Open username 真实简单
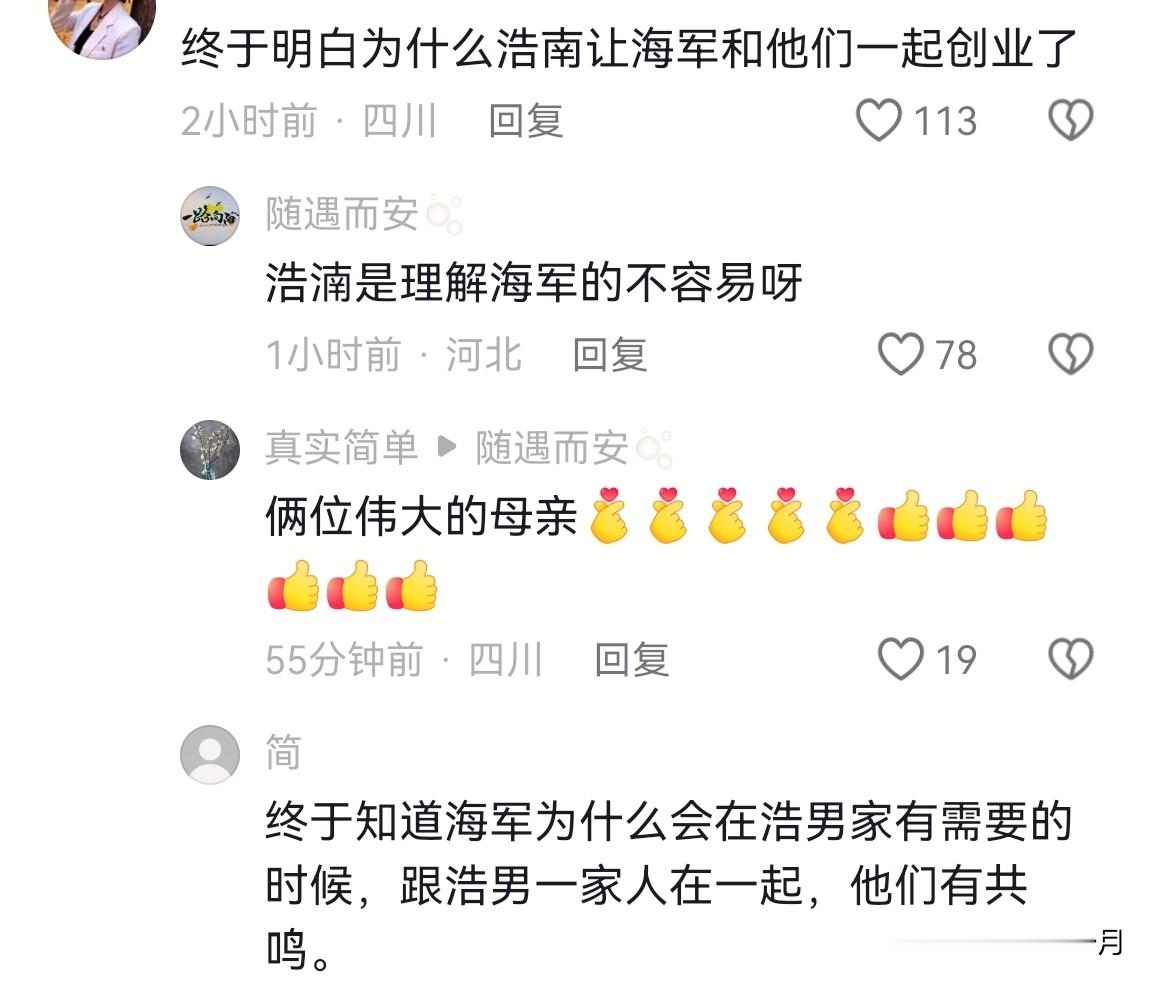Viewport: 1152px width, 983px height. coord(342,447)
